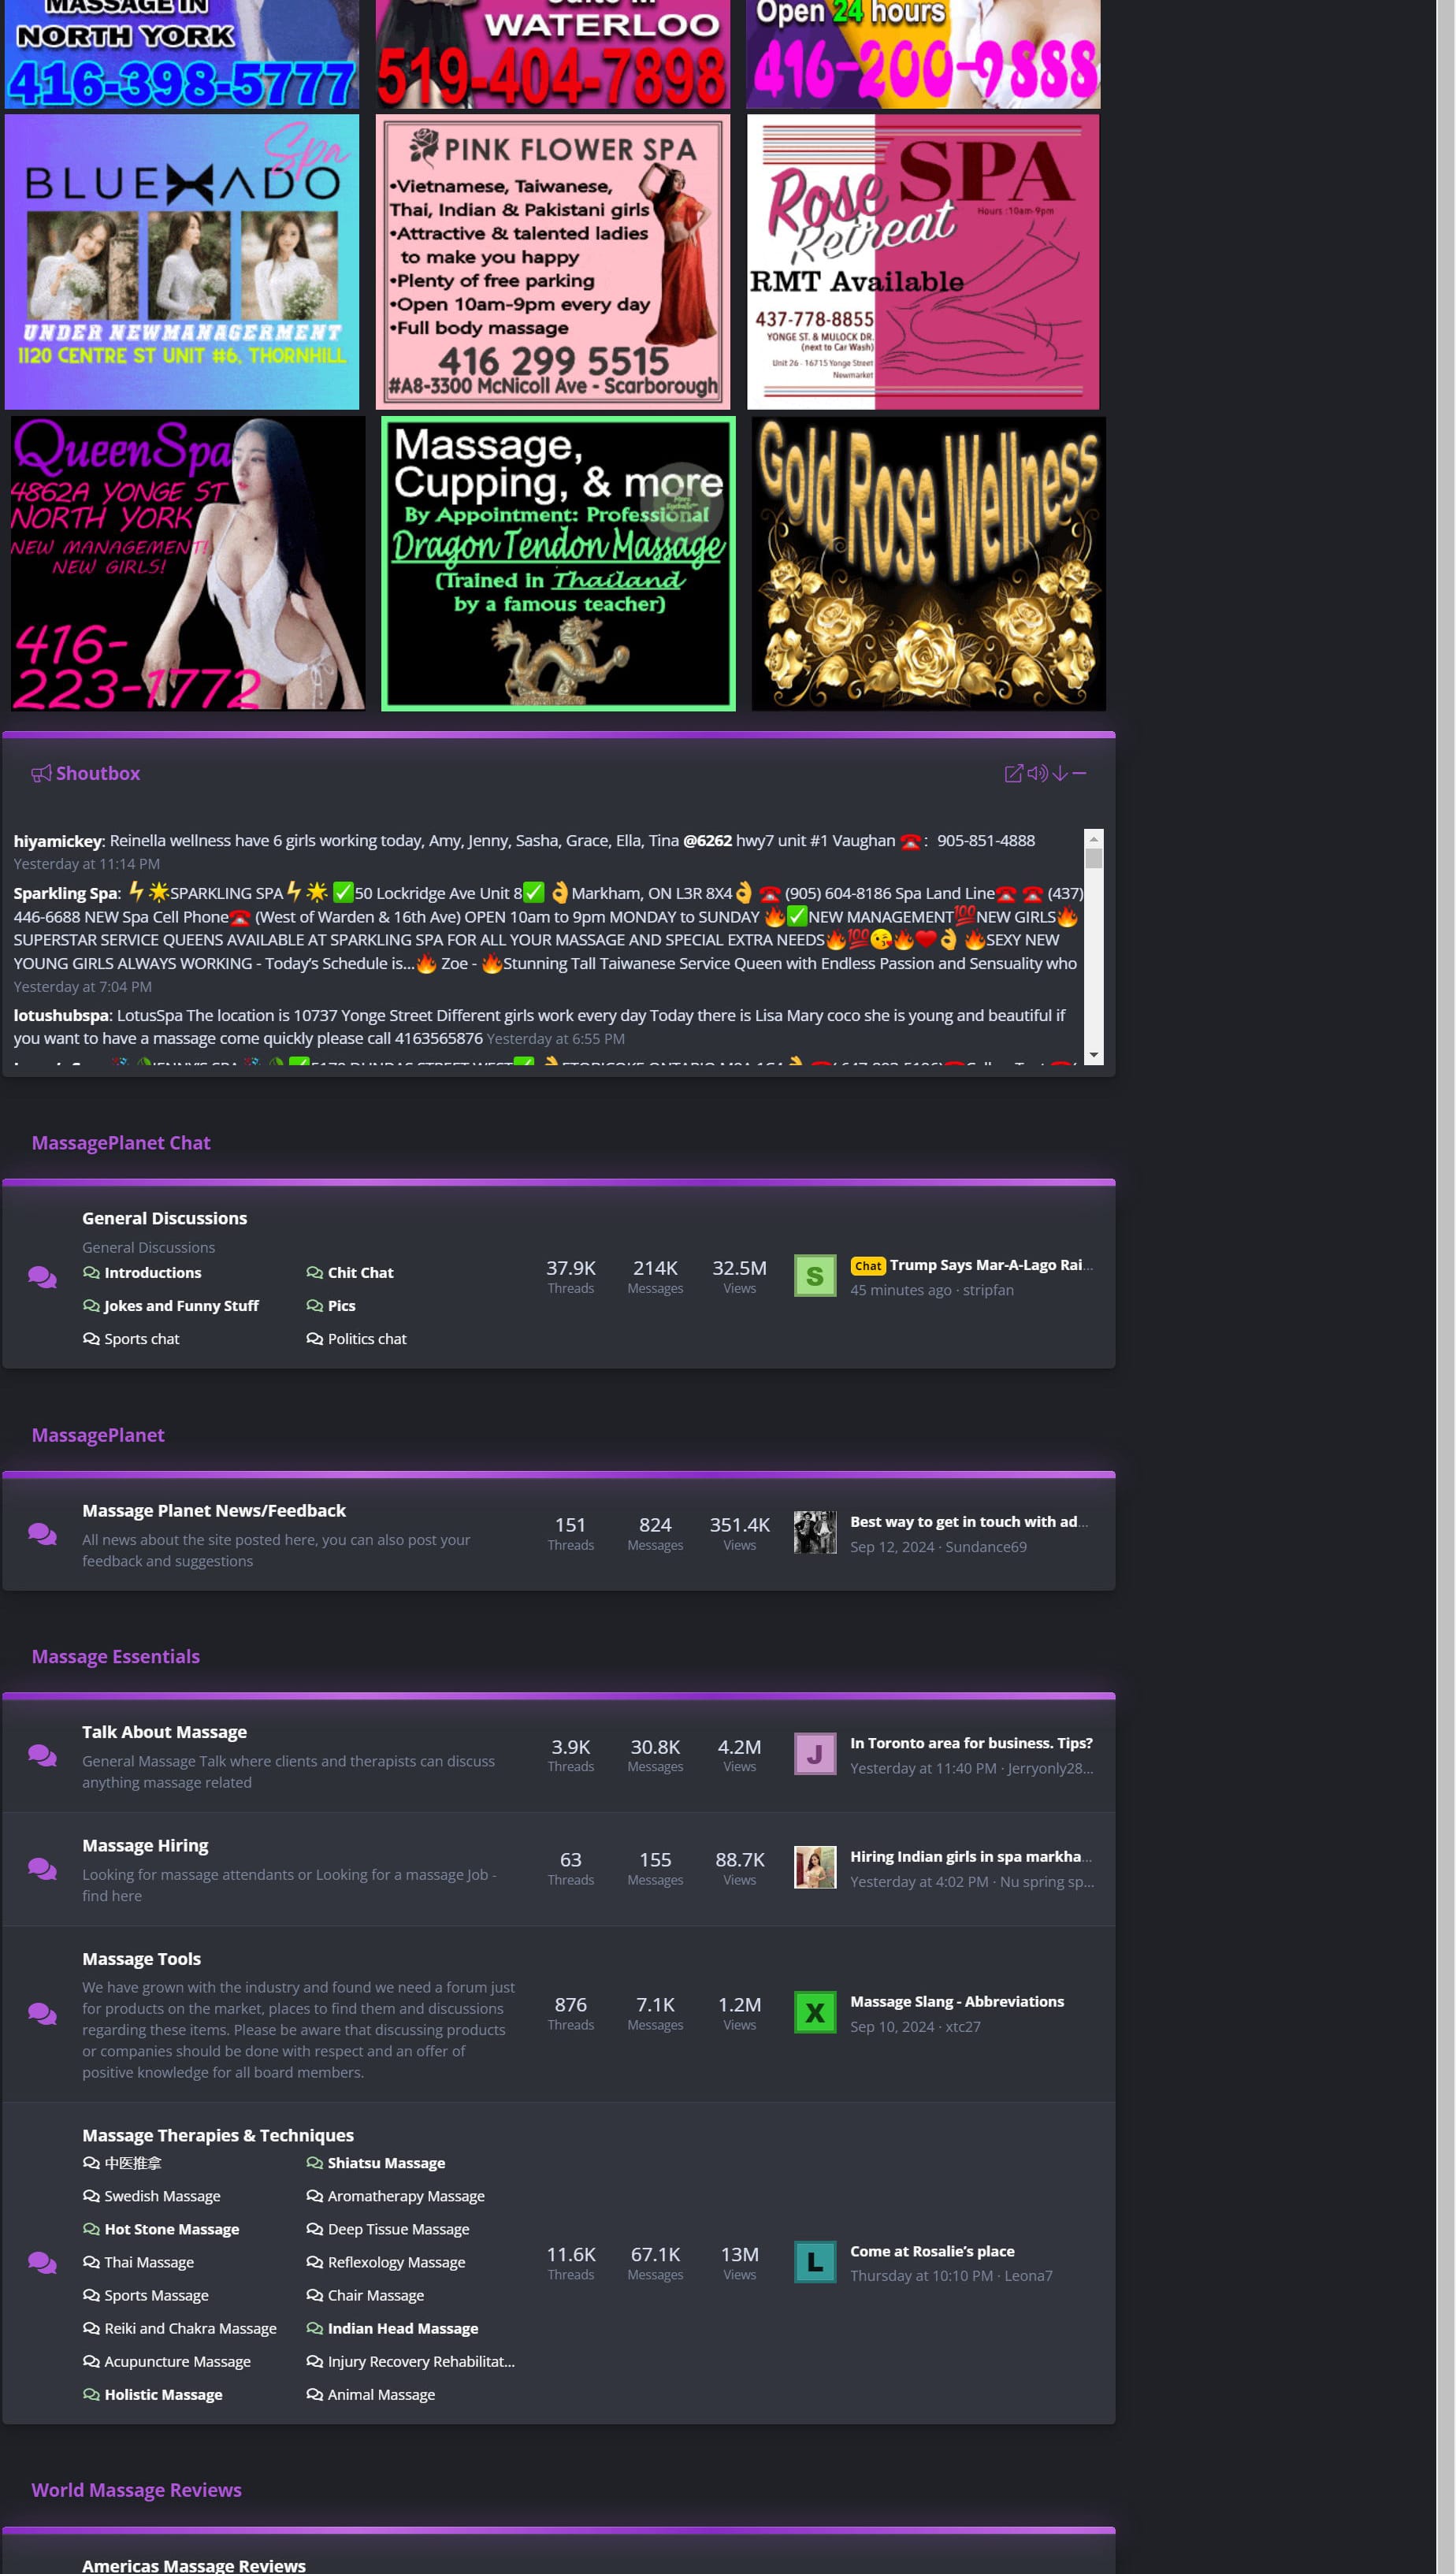Open the MassagePlanet Chat category heading
Viewport: 1456px width, 2574px height.
pos(120,1142)
